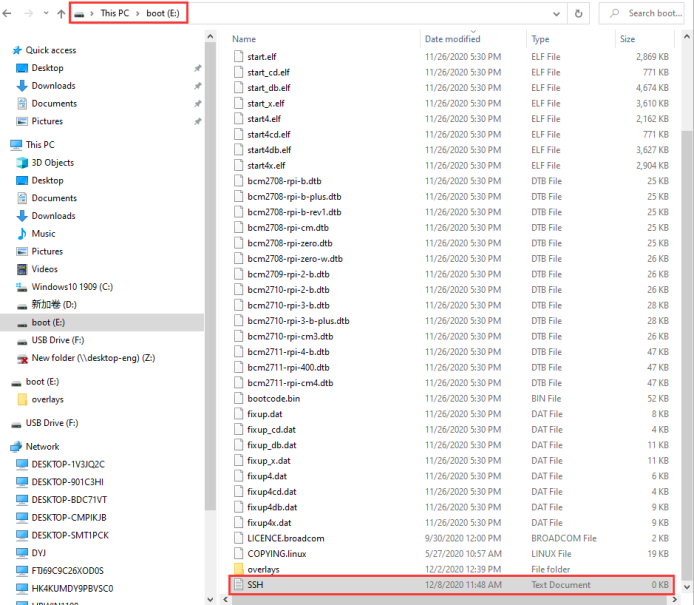Go back with the left arrow button
Screen dimensions: 694x605
(x=7, y=13)
